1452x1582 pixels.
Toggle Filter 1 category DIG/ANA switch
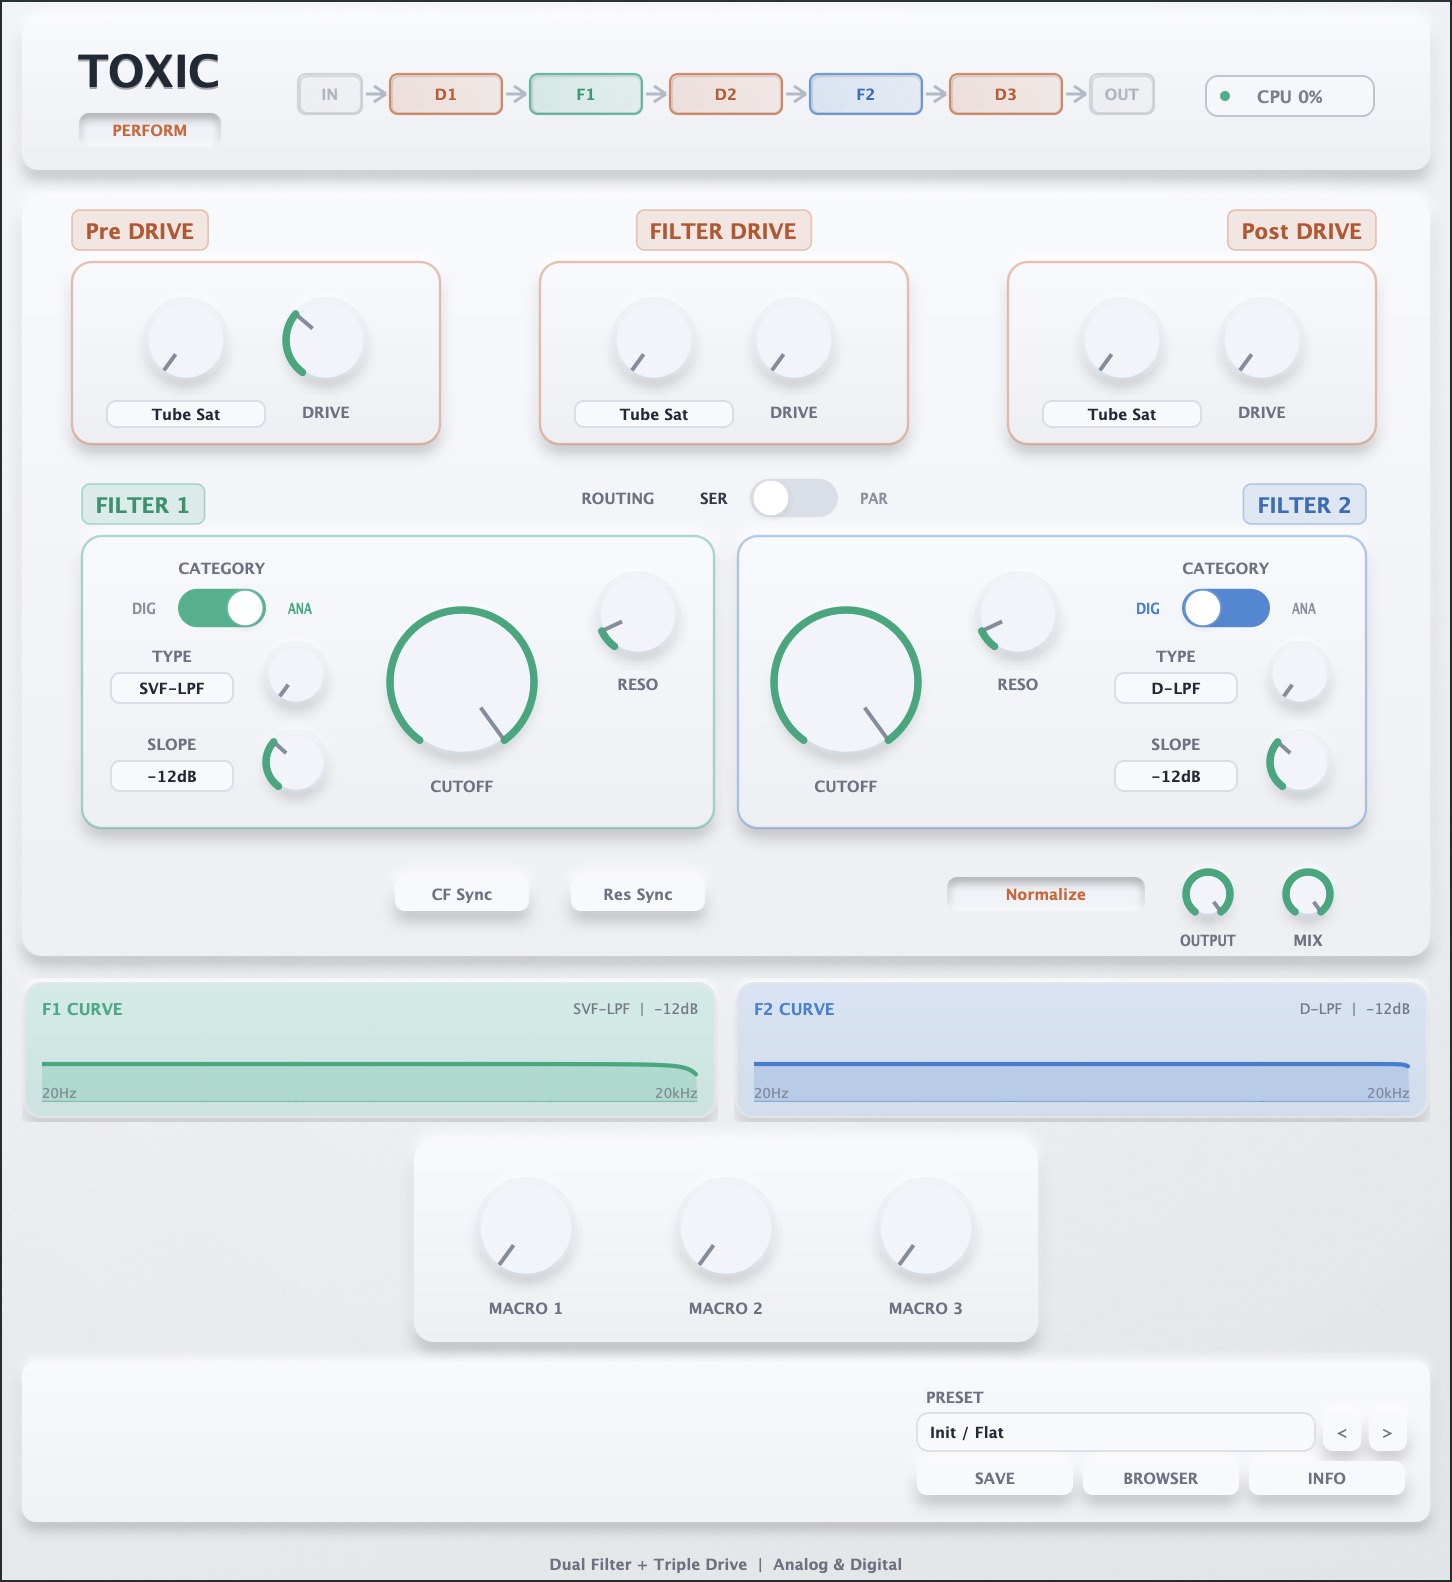(222, 608)
